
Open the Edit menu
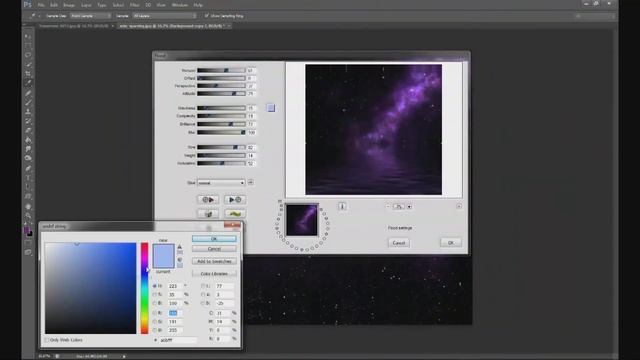click(x=54, y=5)
